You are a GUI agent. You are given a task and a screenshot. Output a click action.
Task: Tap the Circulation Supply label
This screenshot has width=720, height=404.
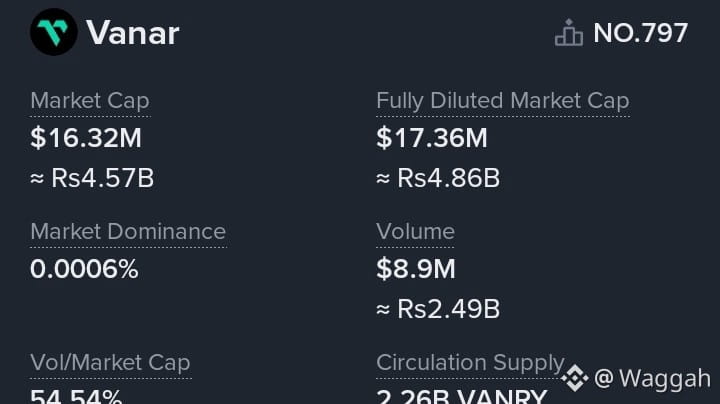[x=470, y=363]
